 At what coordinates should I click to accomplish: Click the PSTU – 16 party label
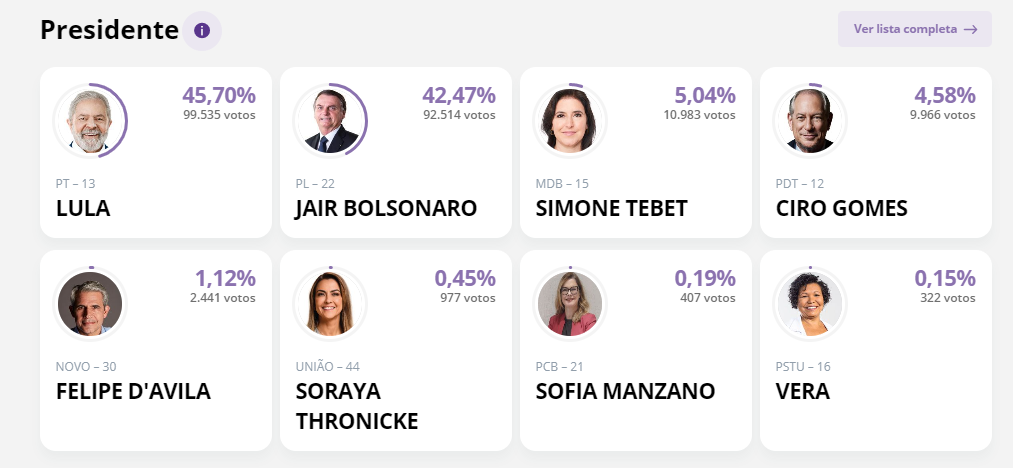[x=803, y=367]
